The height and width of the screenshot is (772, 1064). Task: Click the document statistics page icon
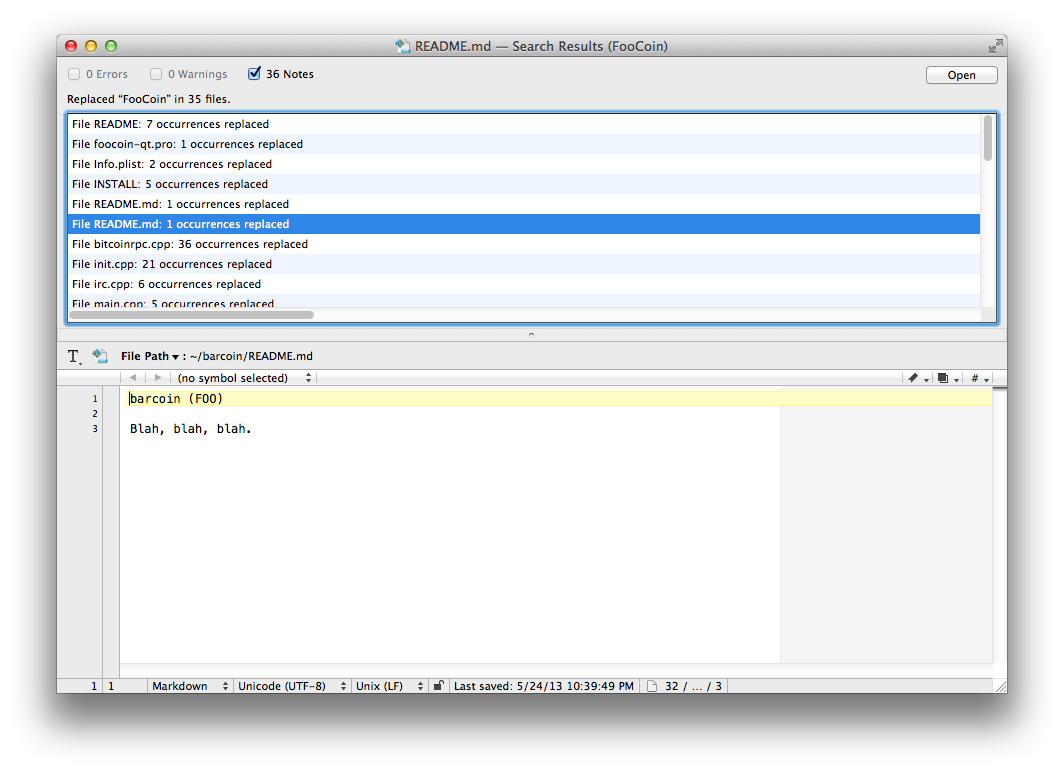[651, 686]
